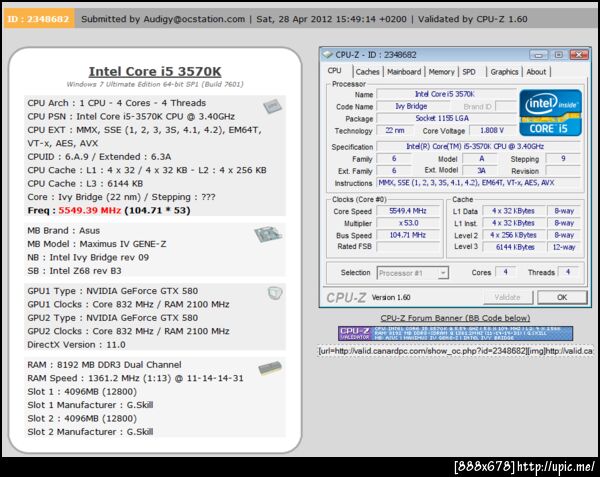This screenshot has height=477, width=600.
Task: Click the MB Model : Maximus IV GENE-Z line
Action: point(97,244)
